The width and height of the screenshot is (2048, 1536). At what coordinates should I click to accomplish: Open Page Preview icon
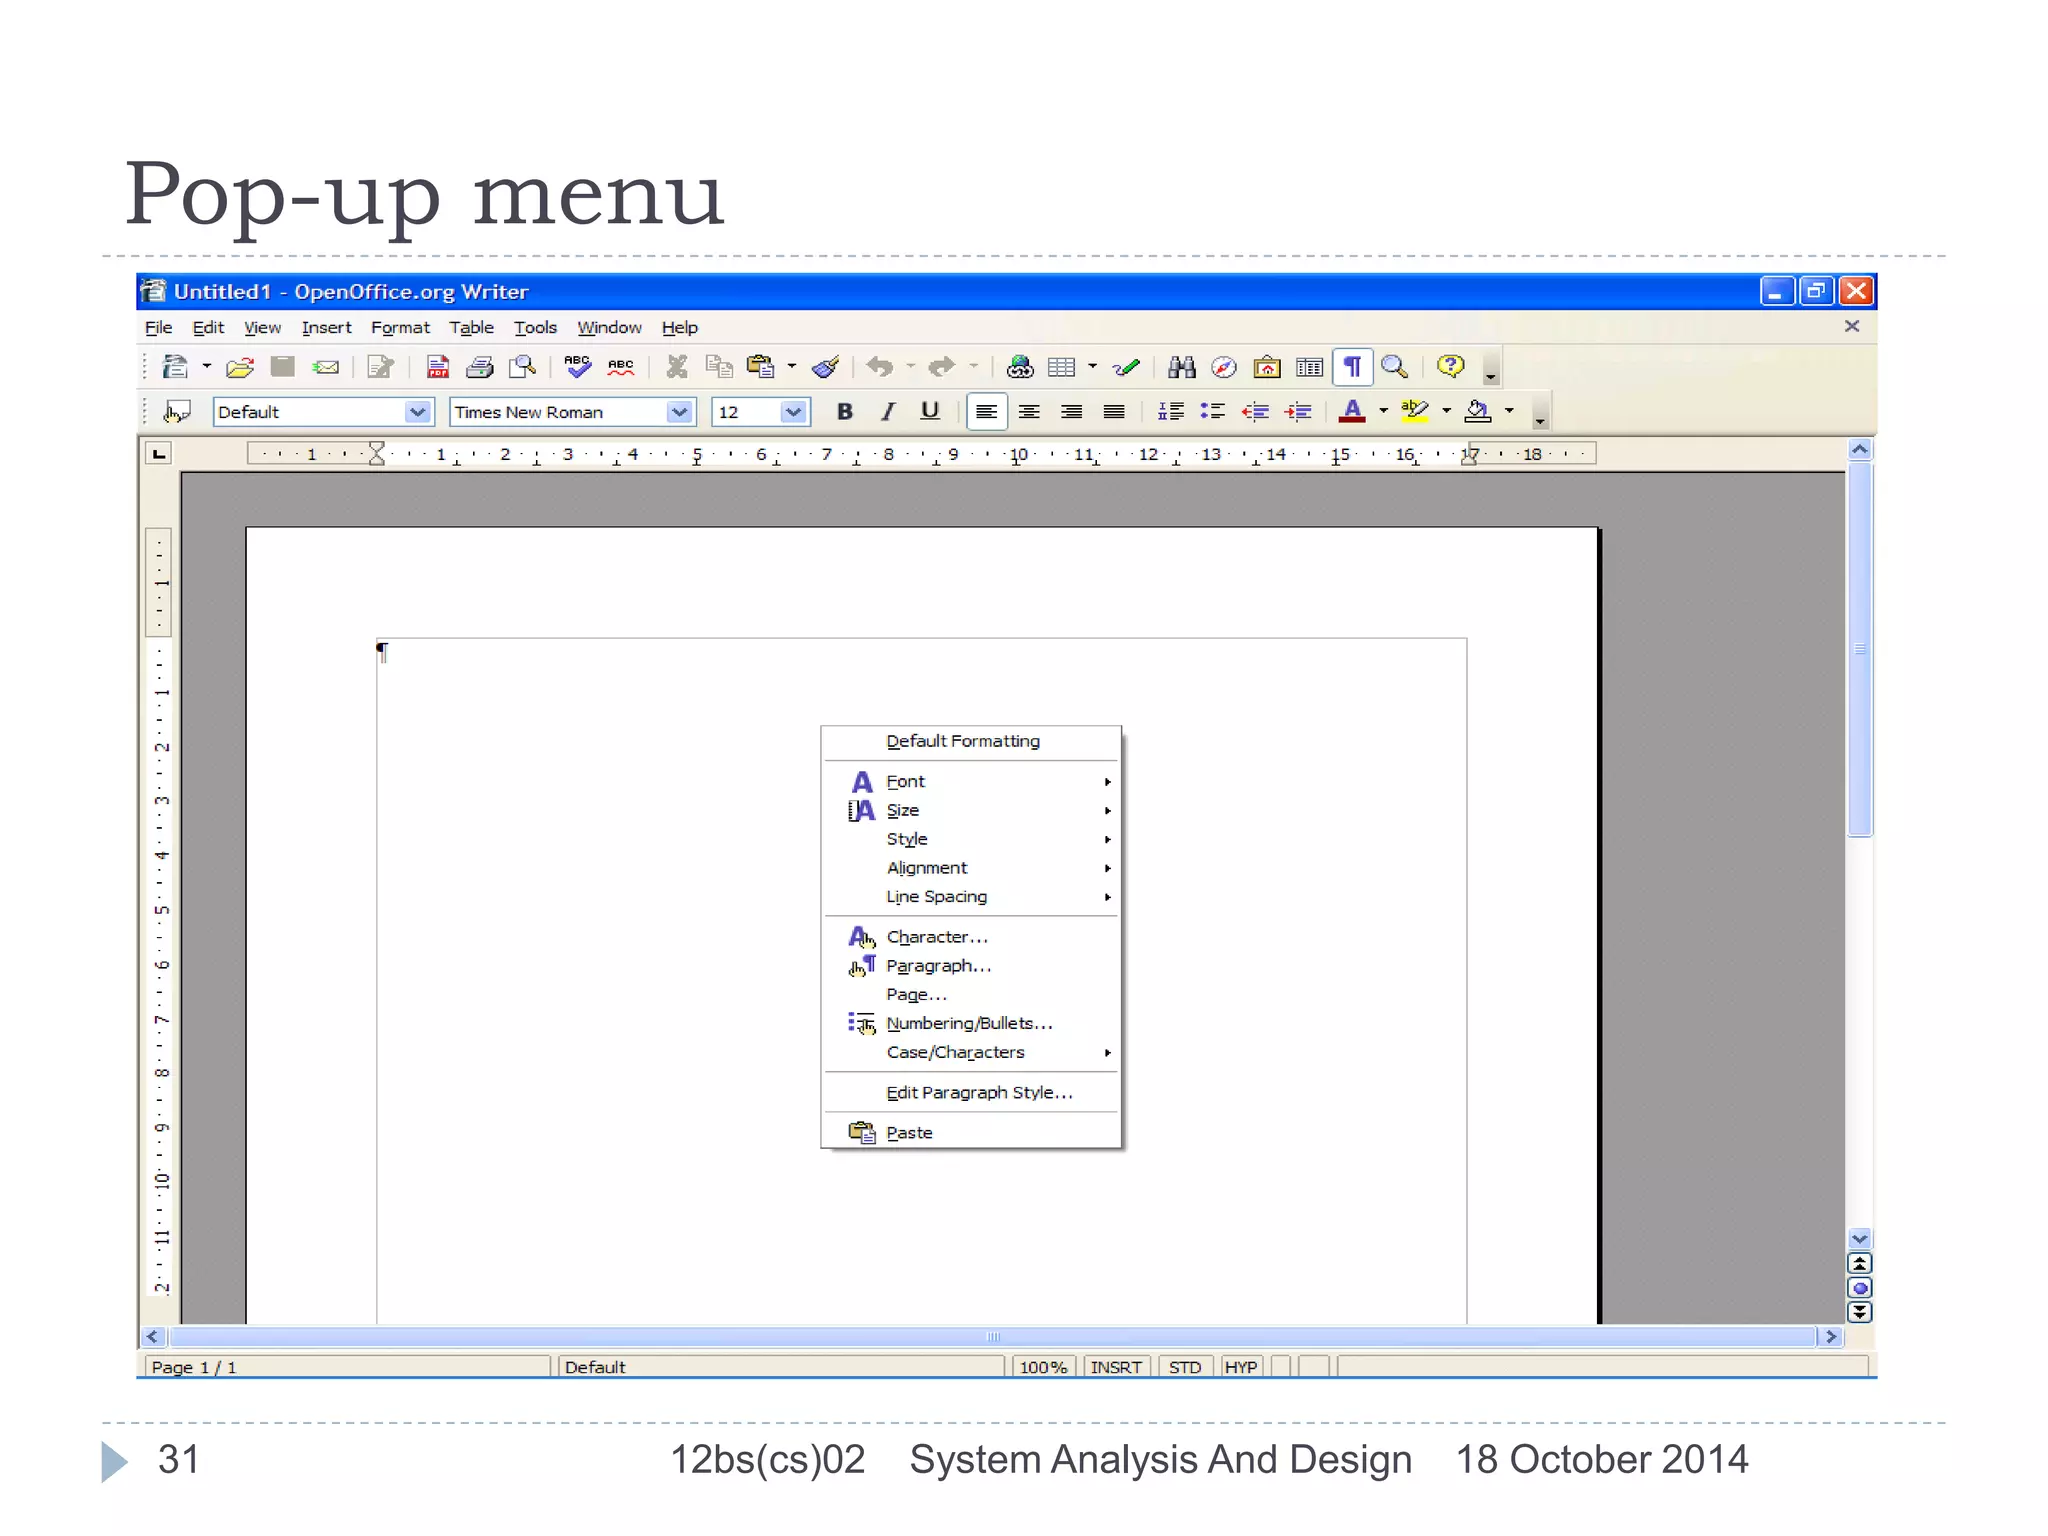pyautogui.click(x=522, y=367)
